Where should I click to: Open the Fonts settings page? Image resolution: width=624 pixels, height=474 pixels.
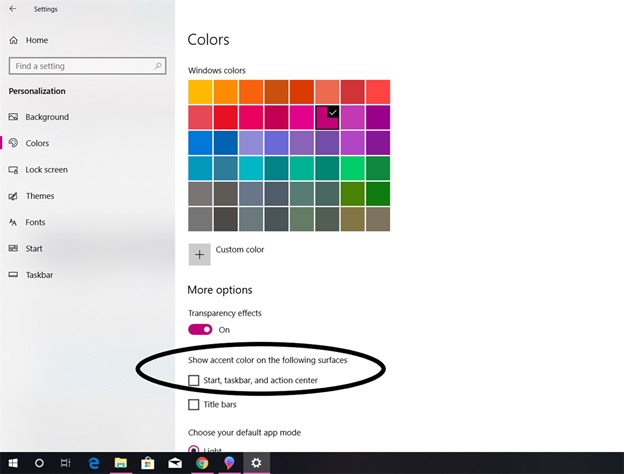27,222
